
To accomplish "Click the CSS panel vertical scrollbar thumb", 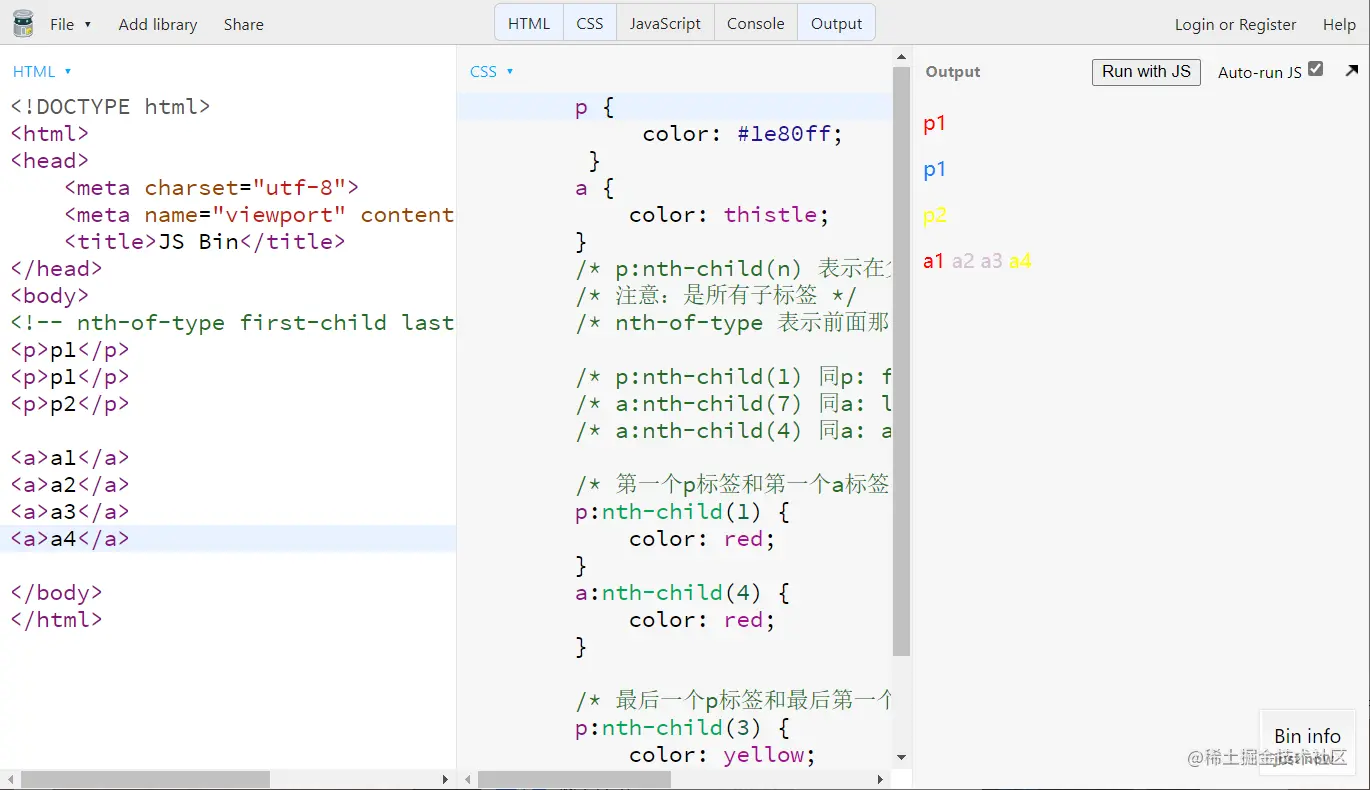I will tap(901, 362).
